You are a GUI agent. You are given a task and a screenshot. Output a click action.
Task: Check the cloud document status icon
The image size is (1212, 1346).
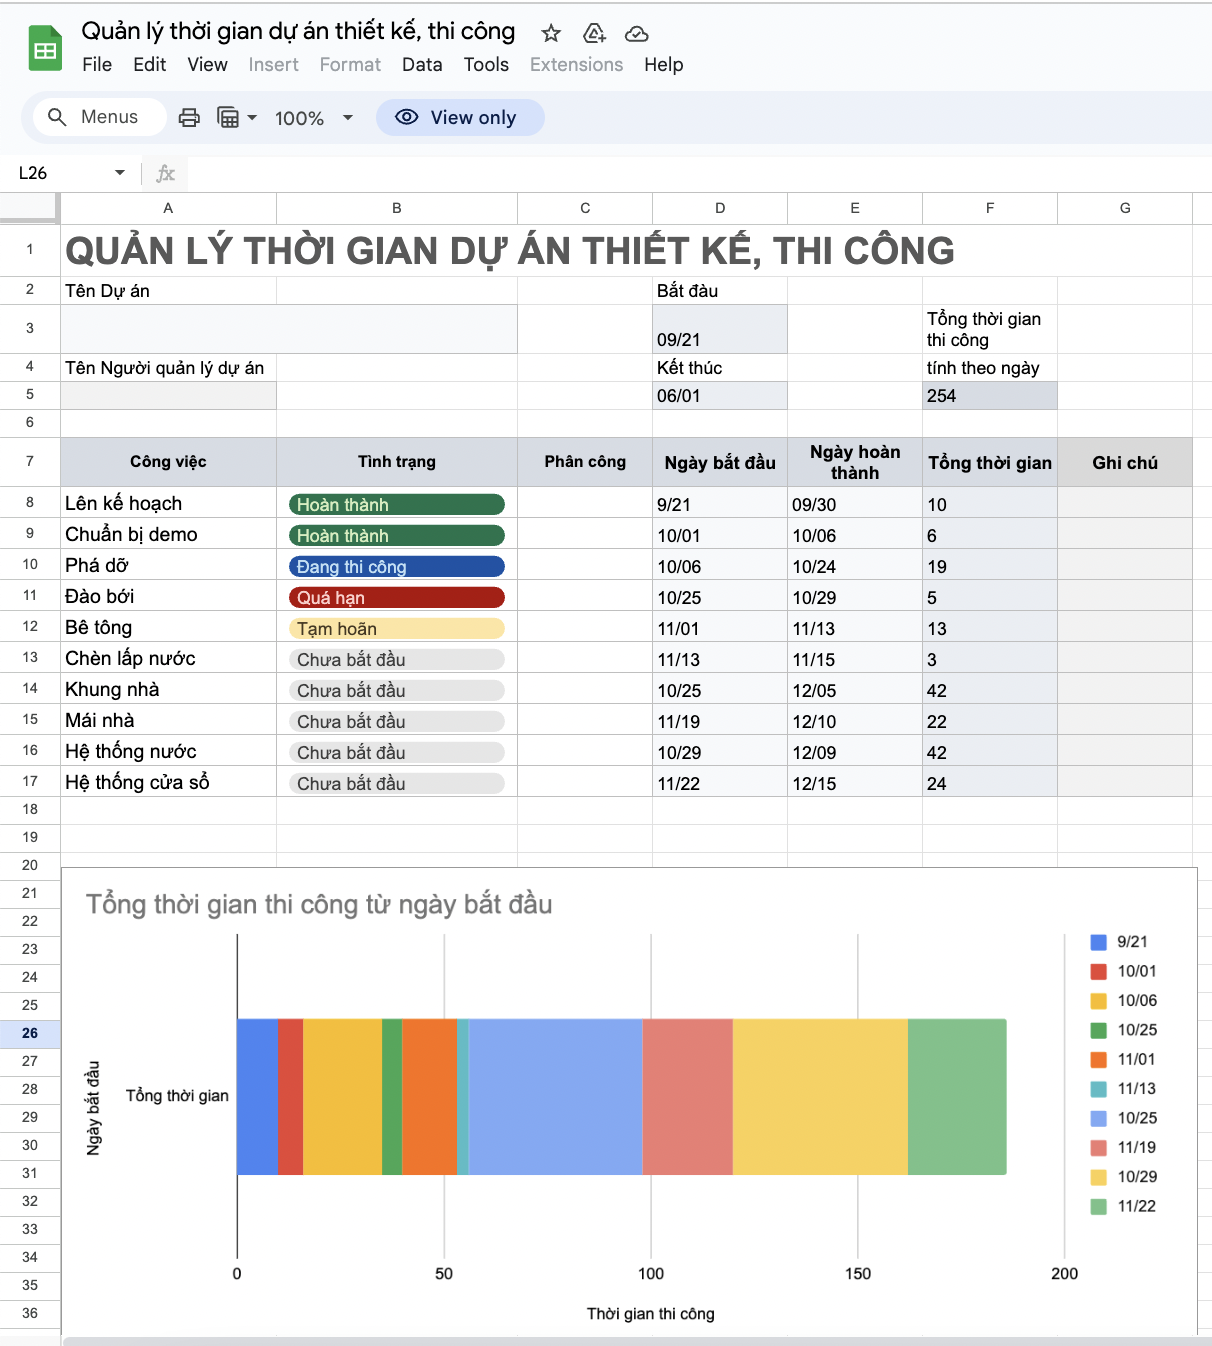636,34
